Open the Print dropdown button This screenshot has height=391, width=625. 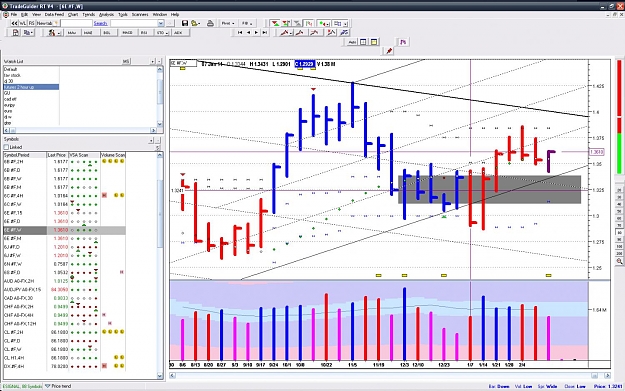[x=228, y=23]
